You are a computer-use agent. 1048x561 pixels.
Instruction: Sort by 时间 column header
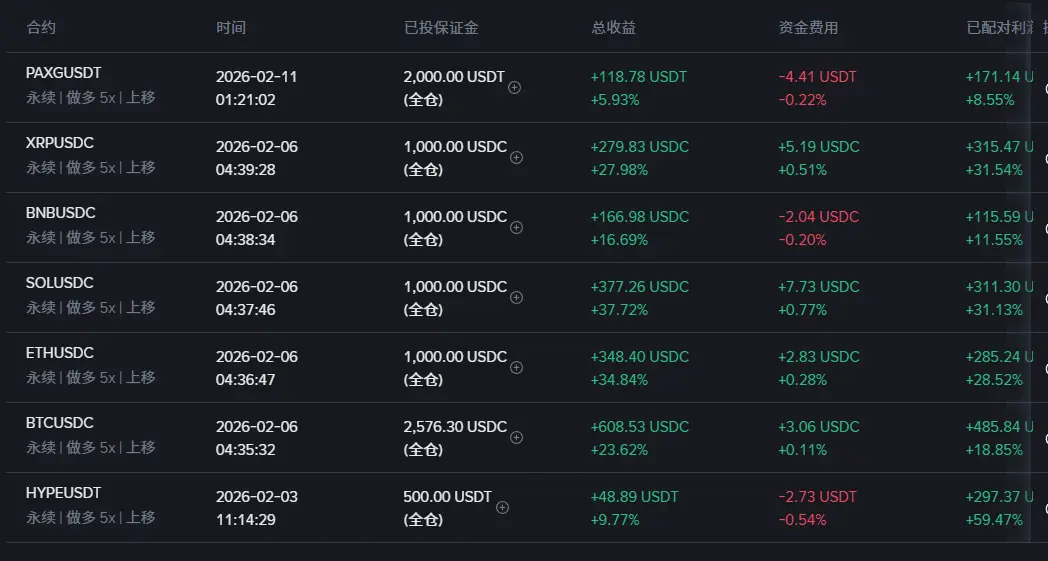pos(231,28)
